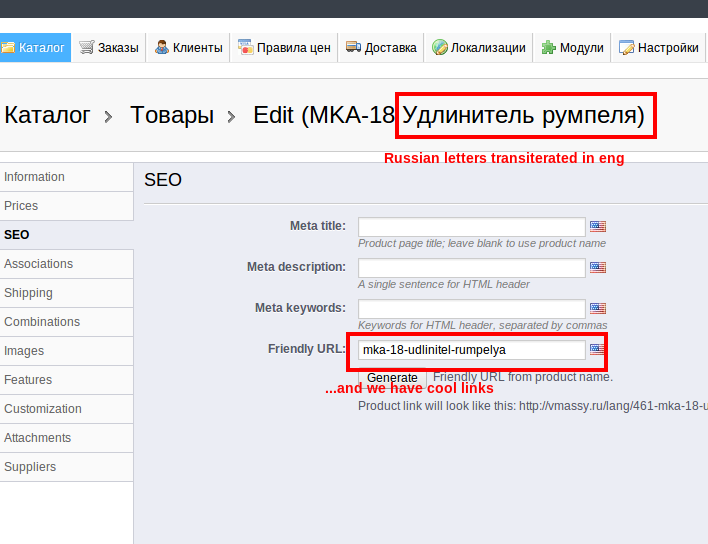Click inside the Friendly URL field
708x544 pixels.
[x=471, y=350]
